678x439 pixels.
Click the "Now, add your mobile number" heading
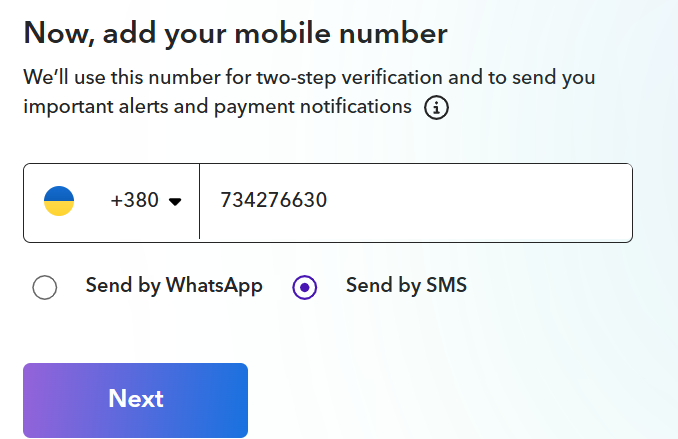[235, 33]
